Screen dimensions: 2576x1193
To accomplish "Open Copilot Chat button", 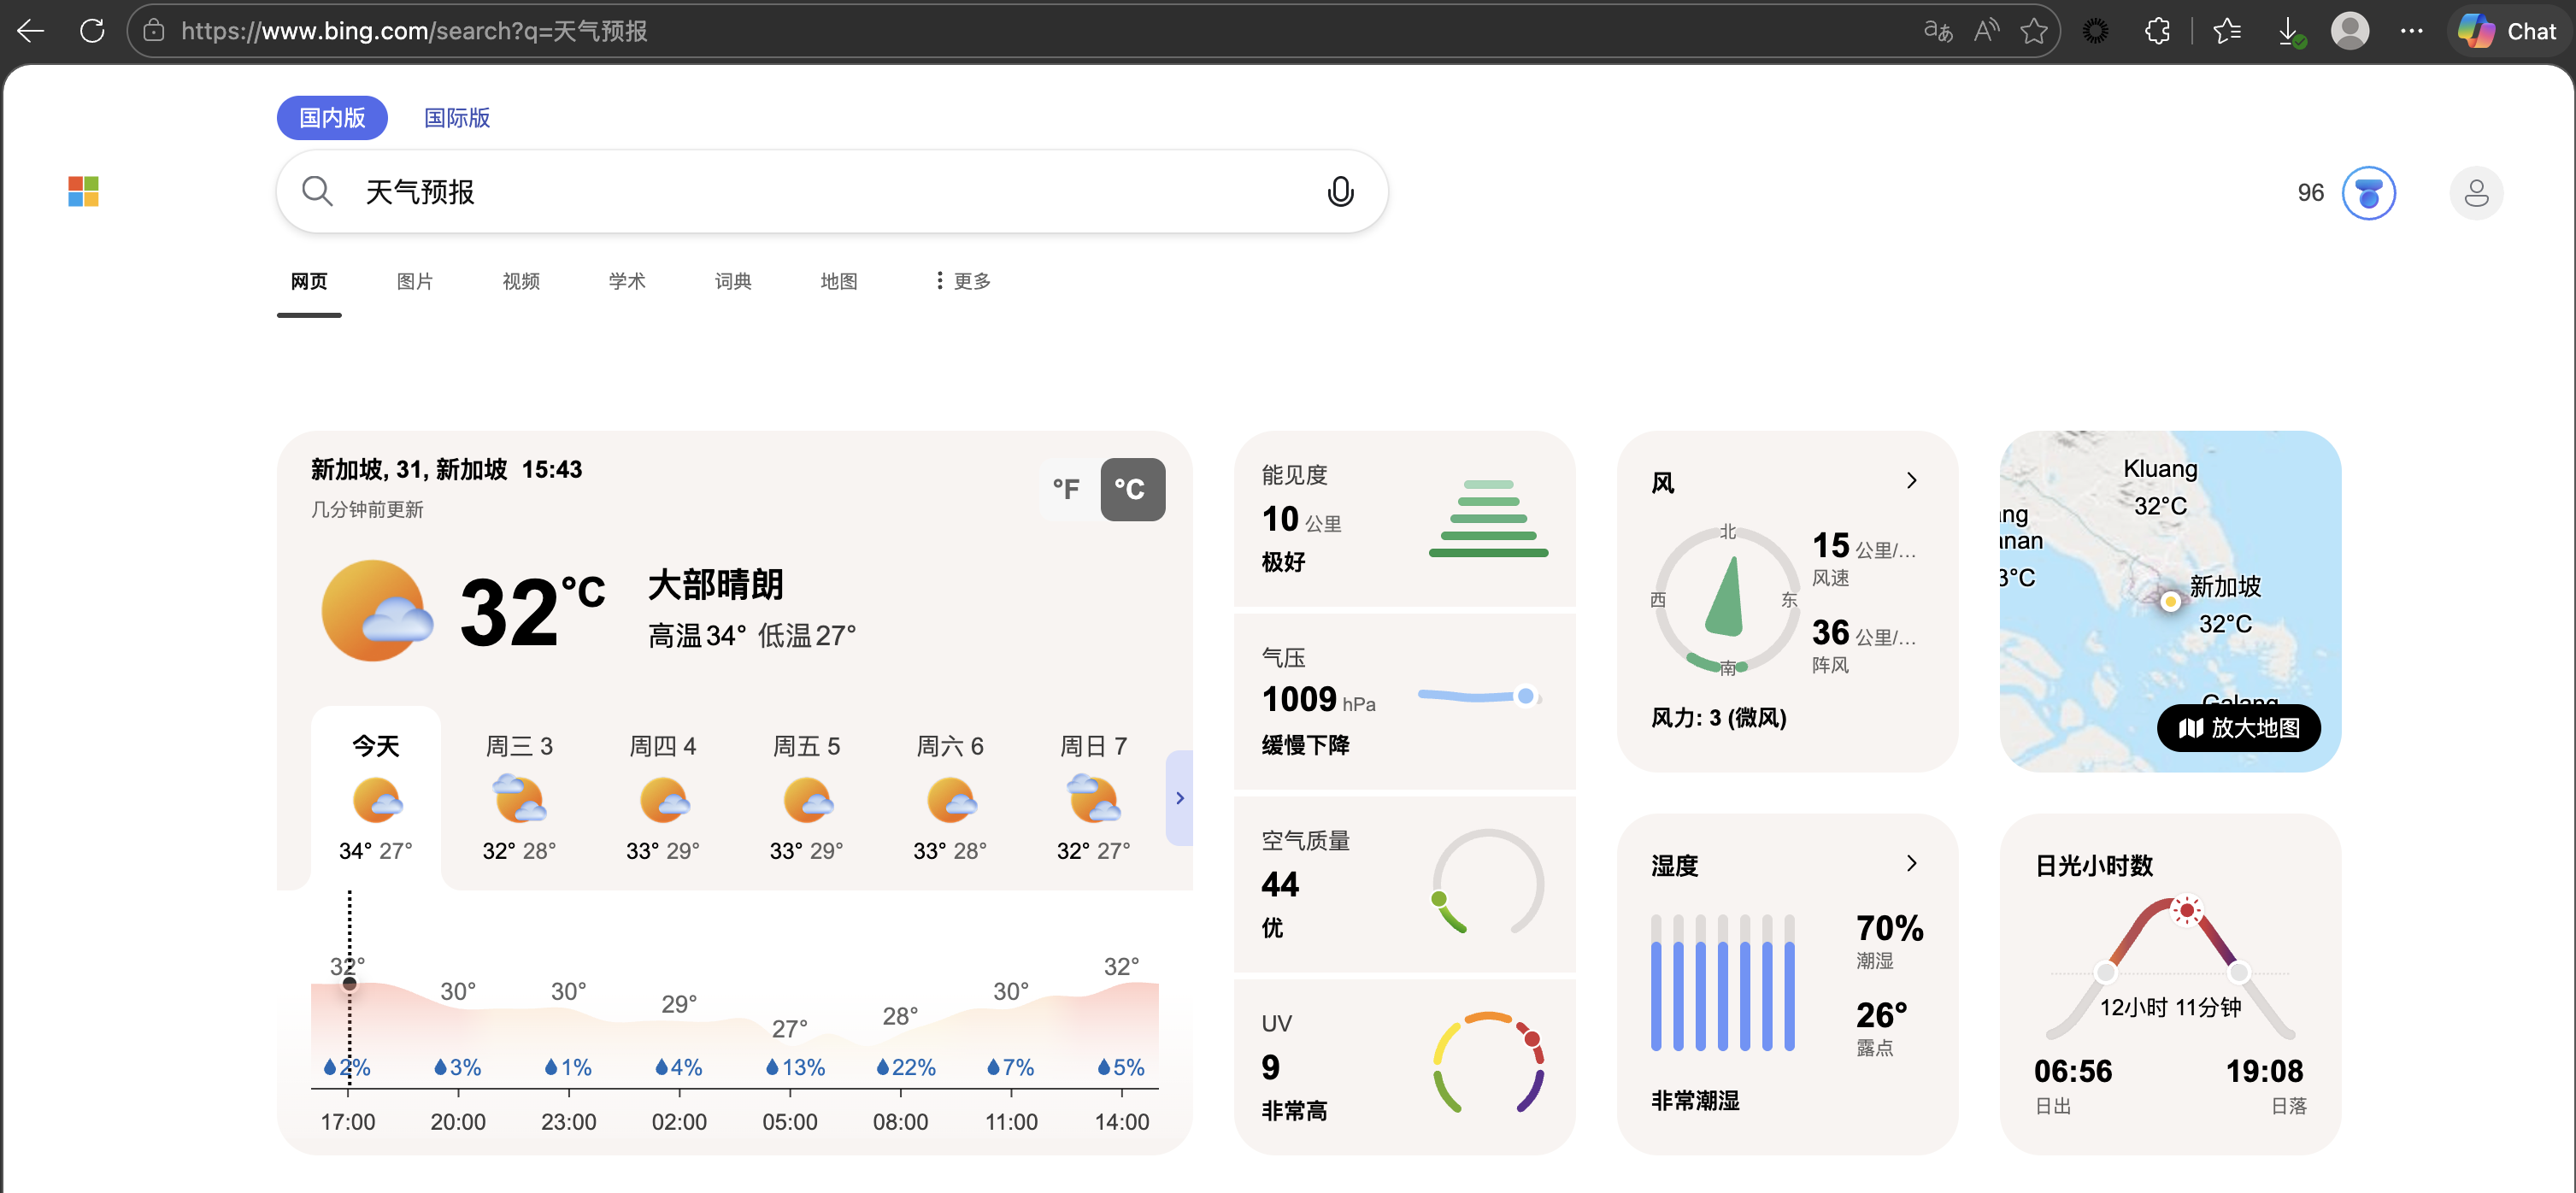I will click(x=2507, y=31).
